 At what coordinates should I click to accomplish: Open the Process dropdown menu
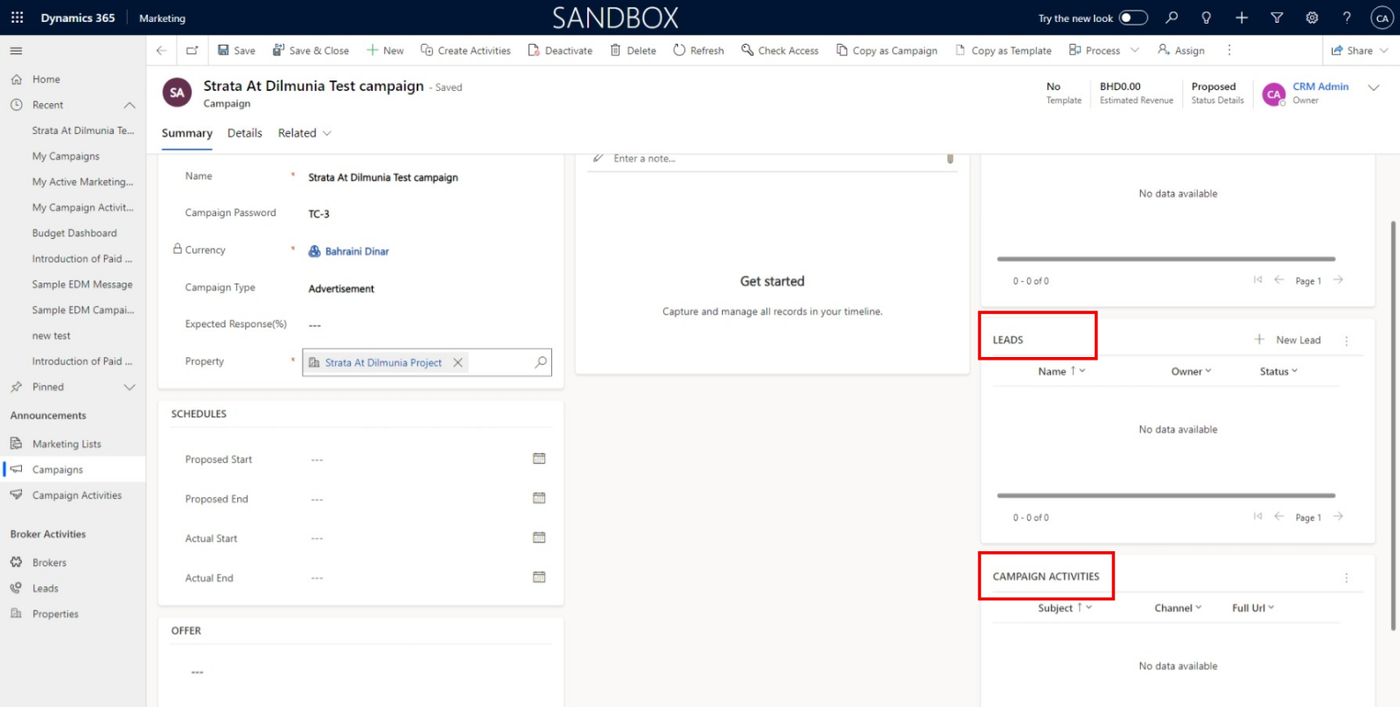pyautogui.click(x=1104, y=50)
